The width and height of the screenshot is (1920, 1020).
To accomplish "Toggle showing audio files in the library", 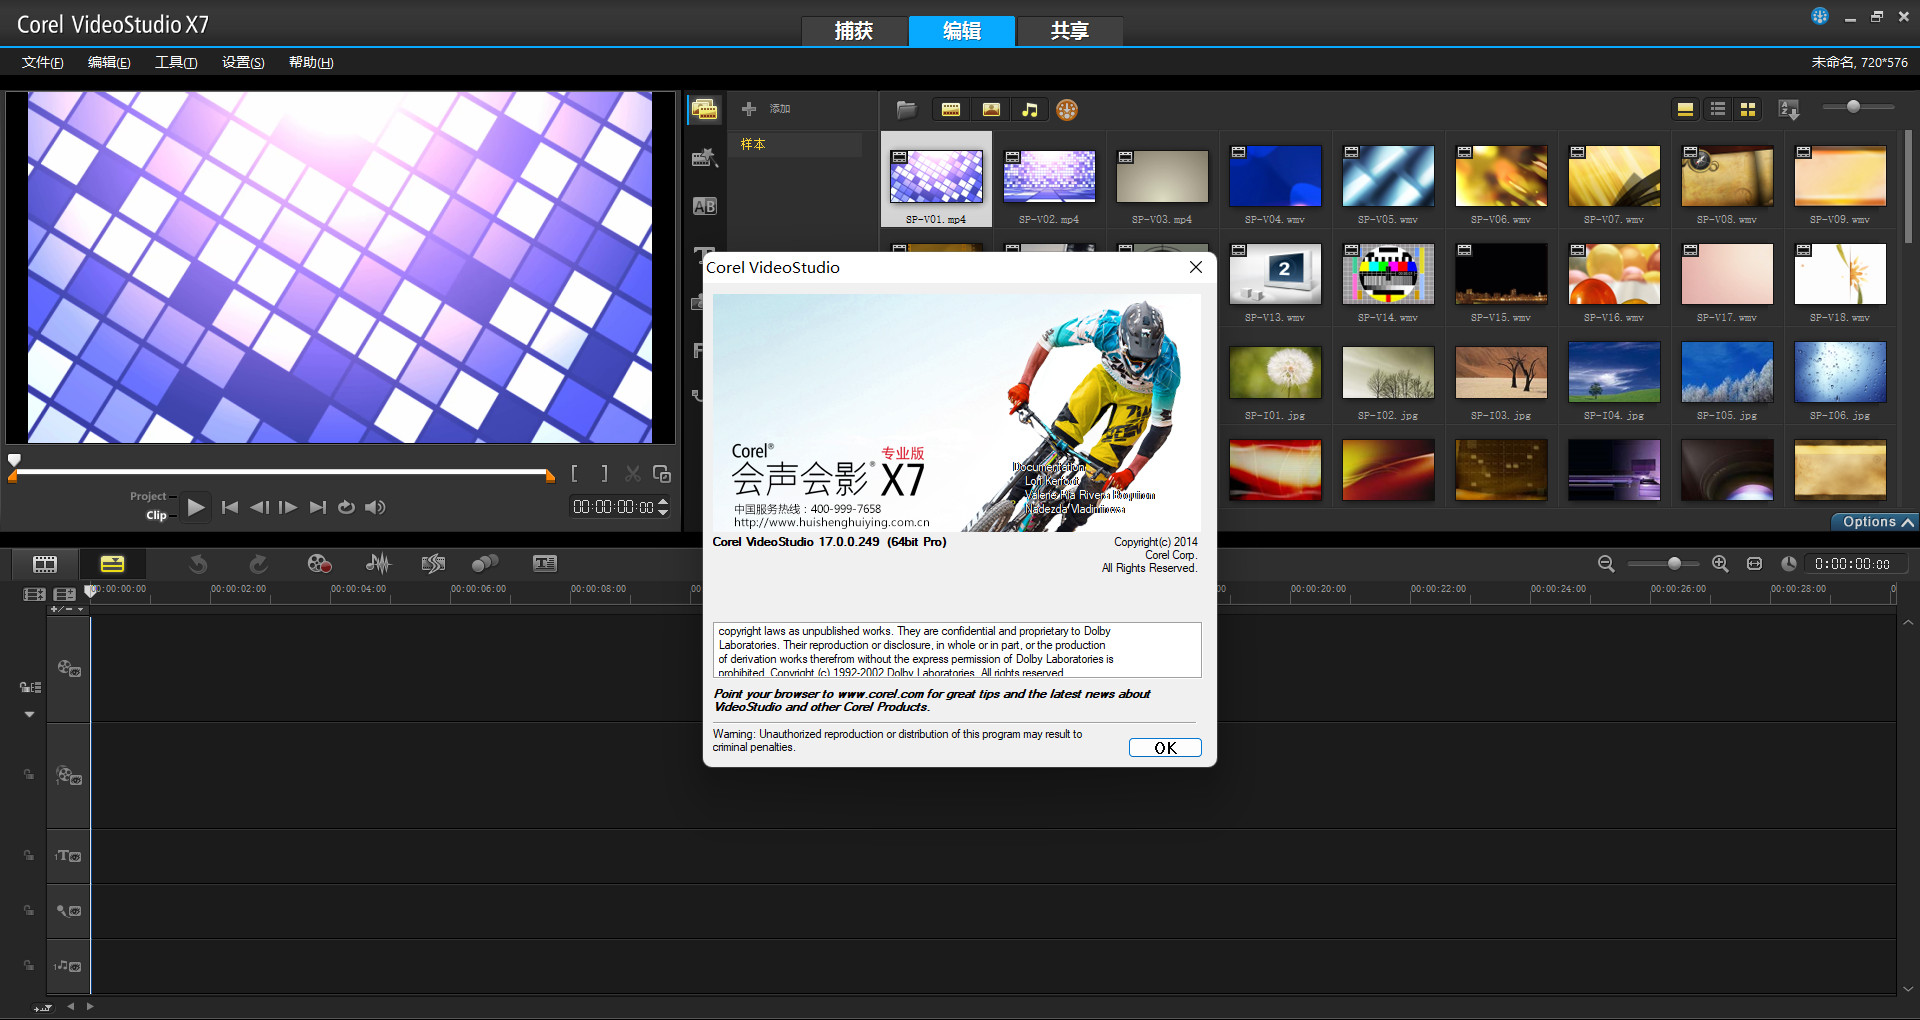I will click(x=1030, y=110).
